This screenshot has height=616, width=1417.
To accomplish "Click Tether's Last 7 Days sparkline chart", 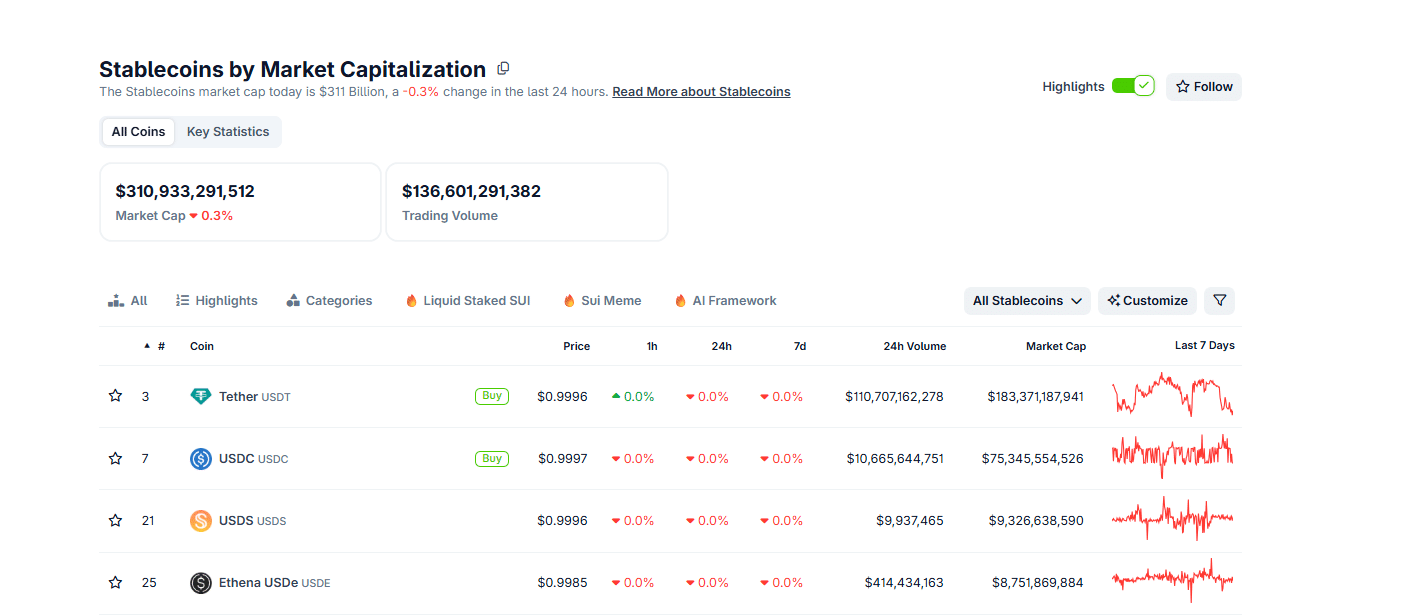I will click(1172, 395).
